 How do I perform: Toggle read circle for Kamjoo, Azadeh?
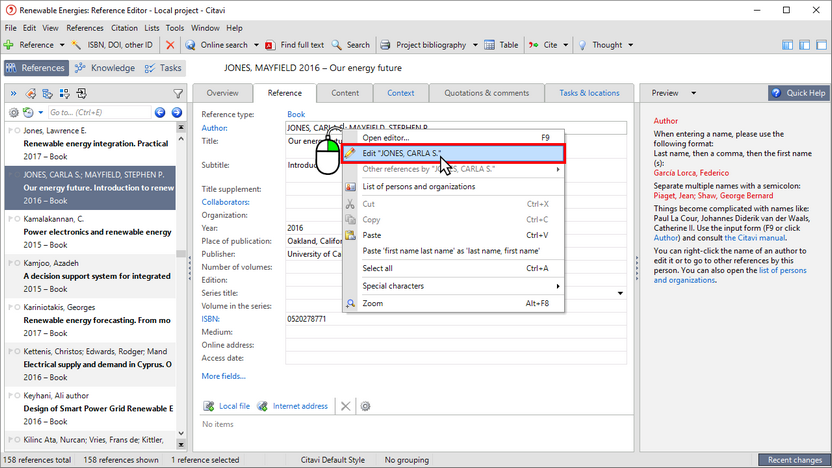18,263
